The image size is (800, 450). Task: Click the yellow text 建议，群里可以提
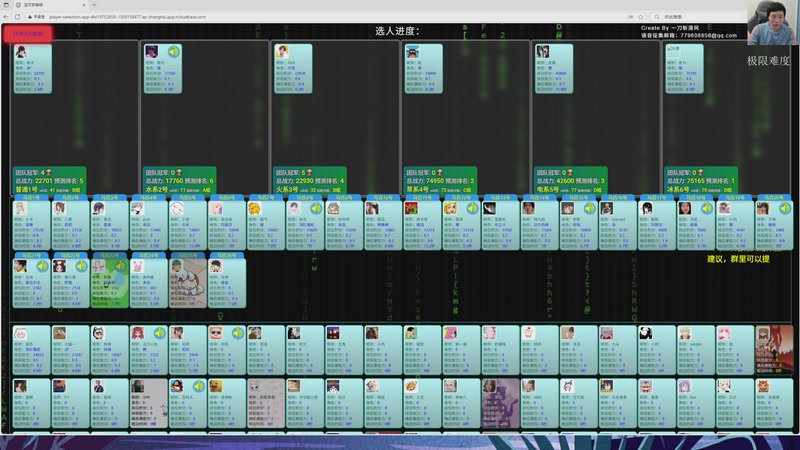[738, 259]
